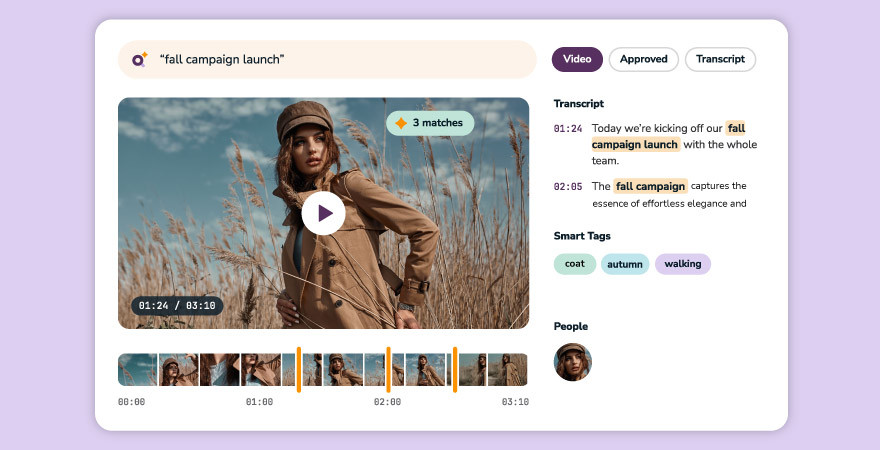
Task: Click the Smart Tags section heading
Action: 582,236
